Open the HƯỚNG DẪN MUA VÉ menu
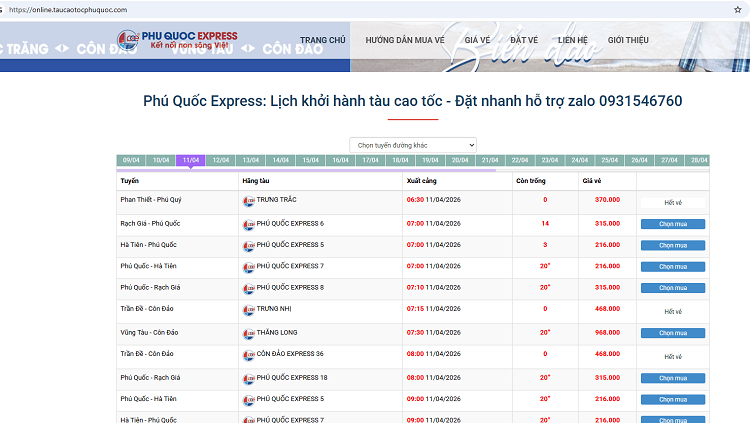750x423 pixels. pyautogui.click(x=404, y=40)
